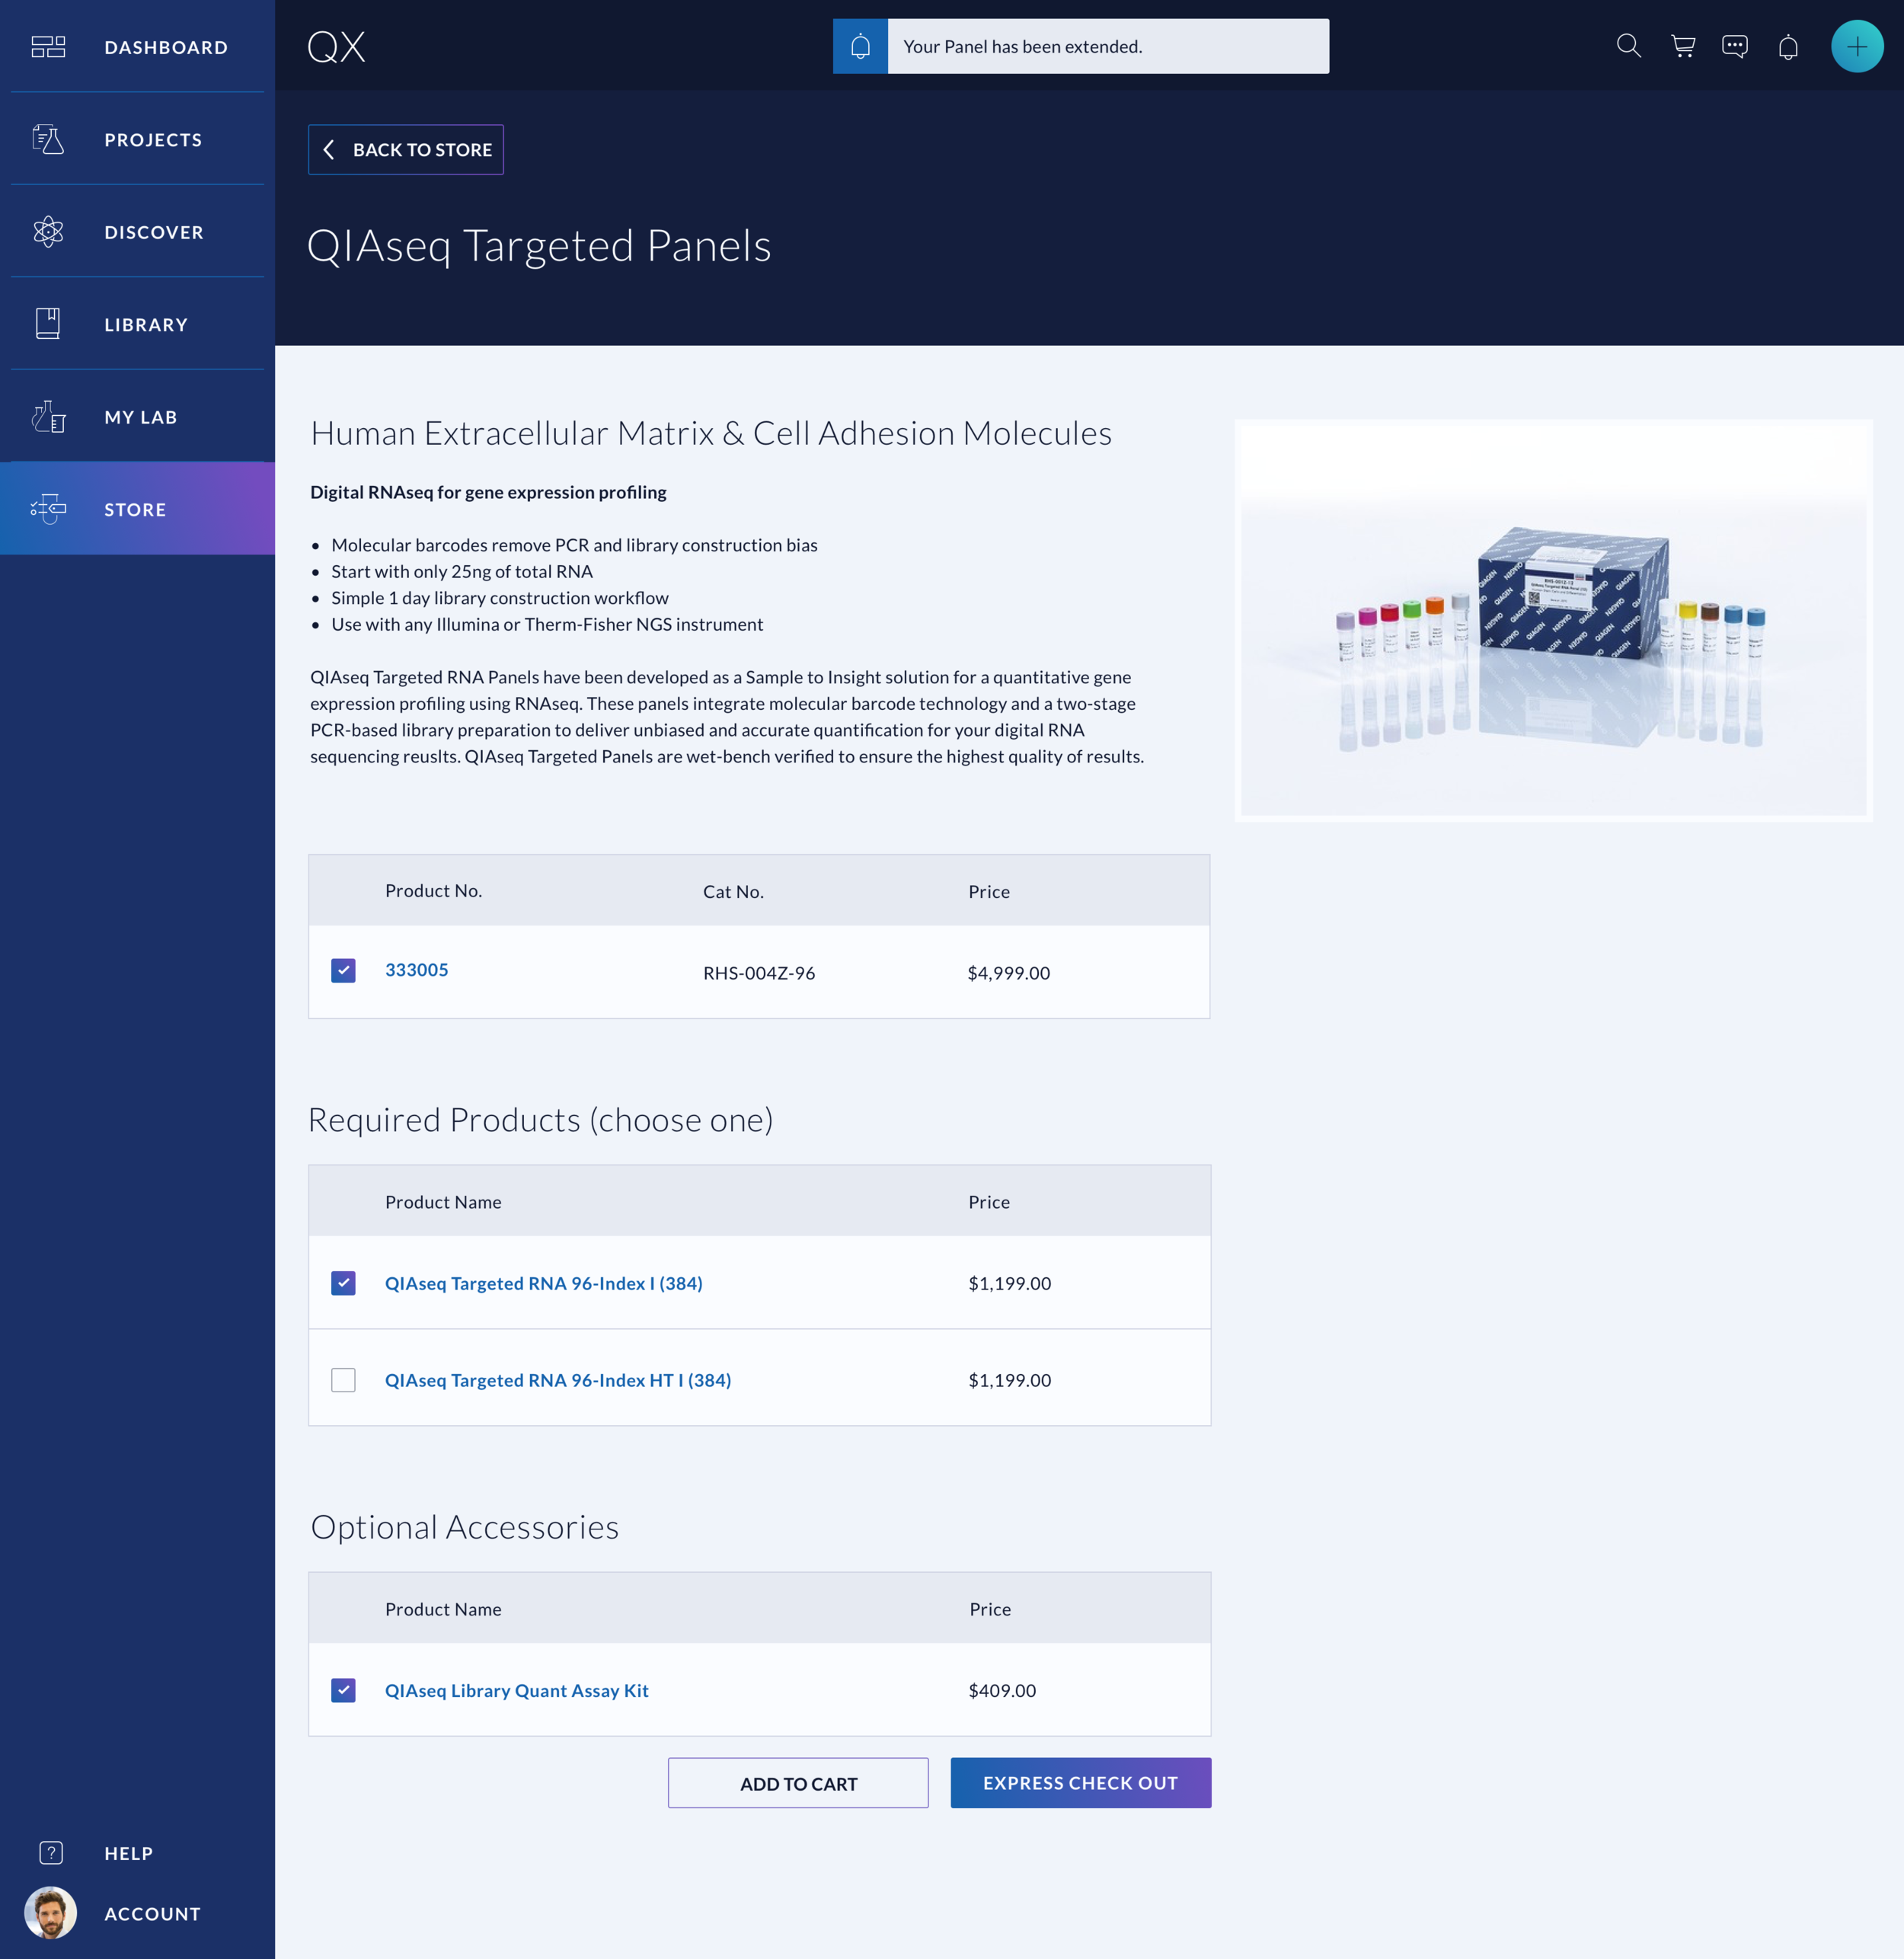
Task: Open the shopping cart icon
Action: 1683,46
